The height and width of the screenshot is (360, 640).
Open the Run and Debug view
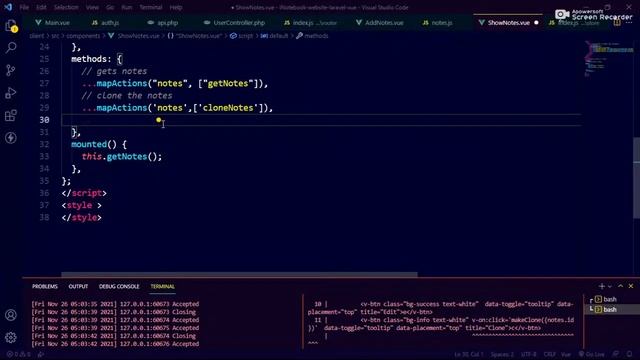pos(11,93)
